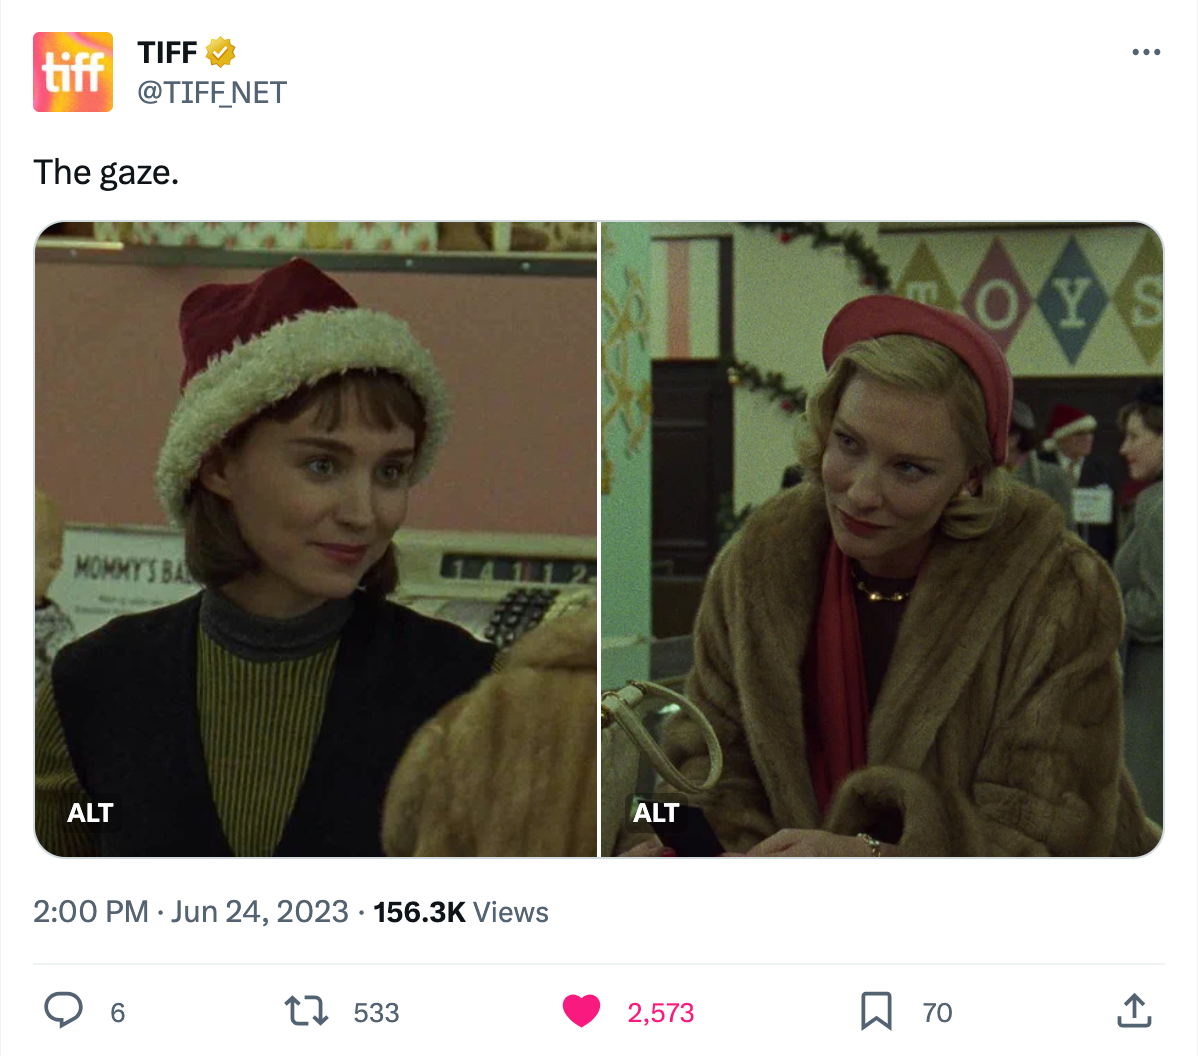
Task: Open the @TIFF_NET handle link
Action: pyautogui.click(x=212, y=92)
